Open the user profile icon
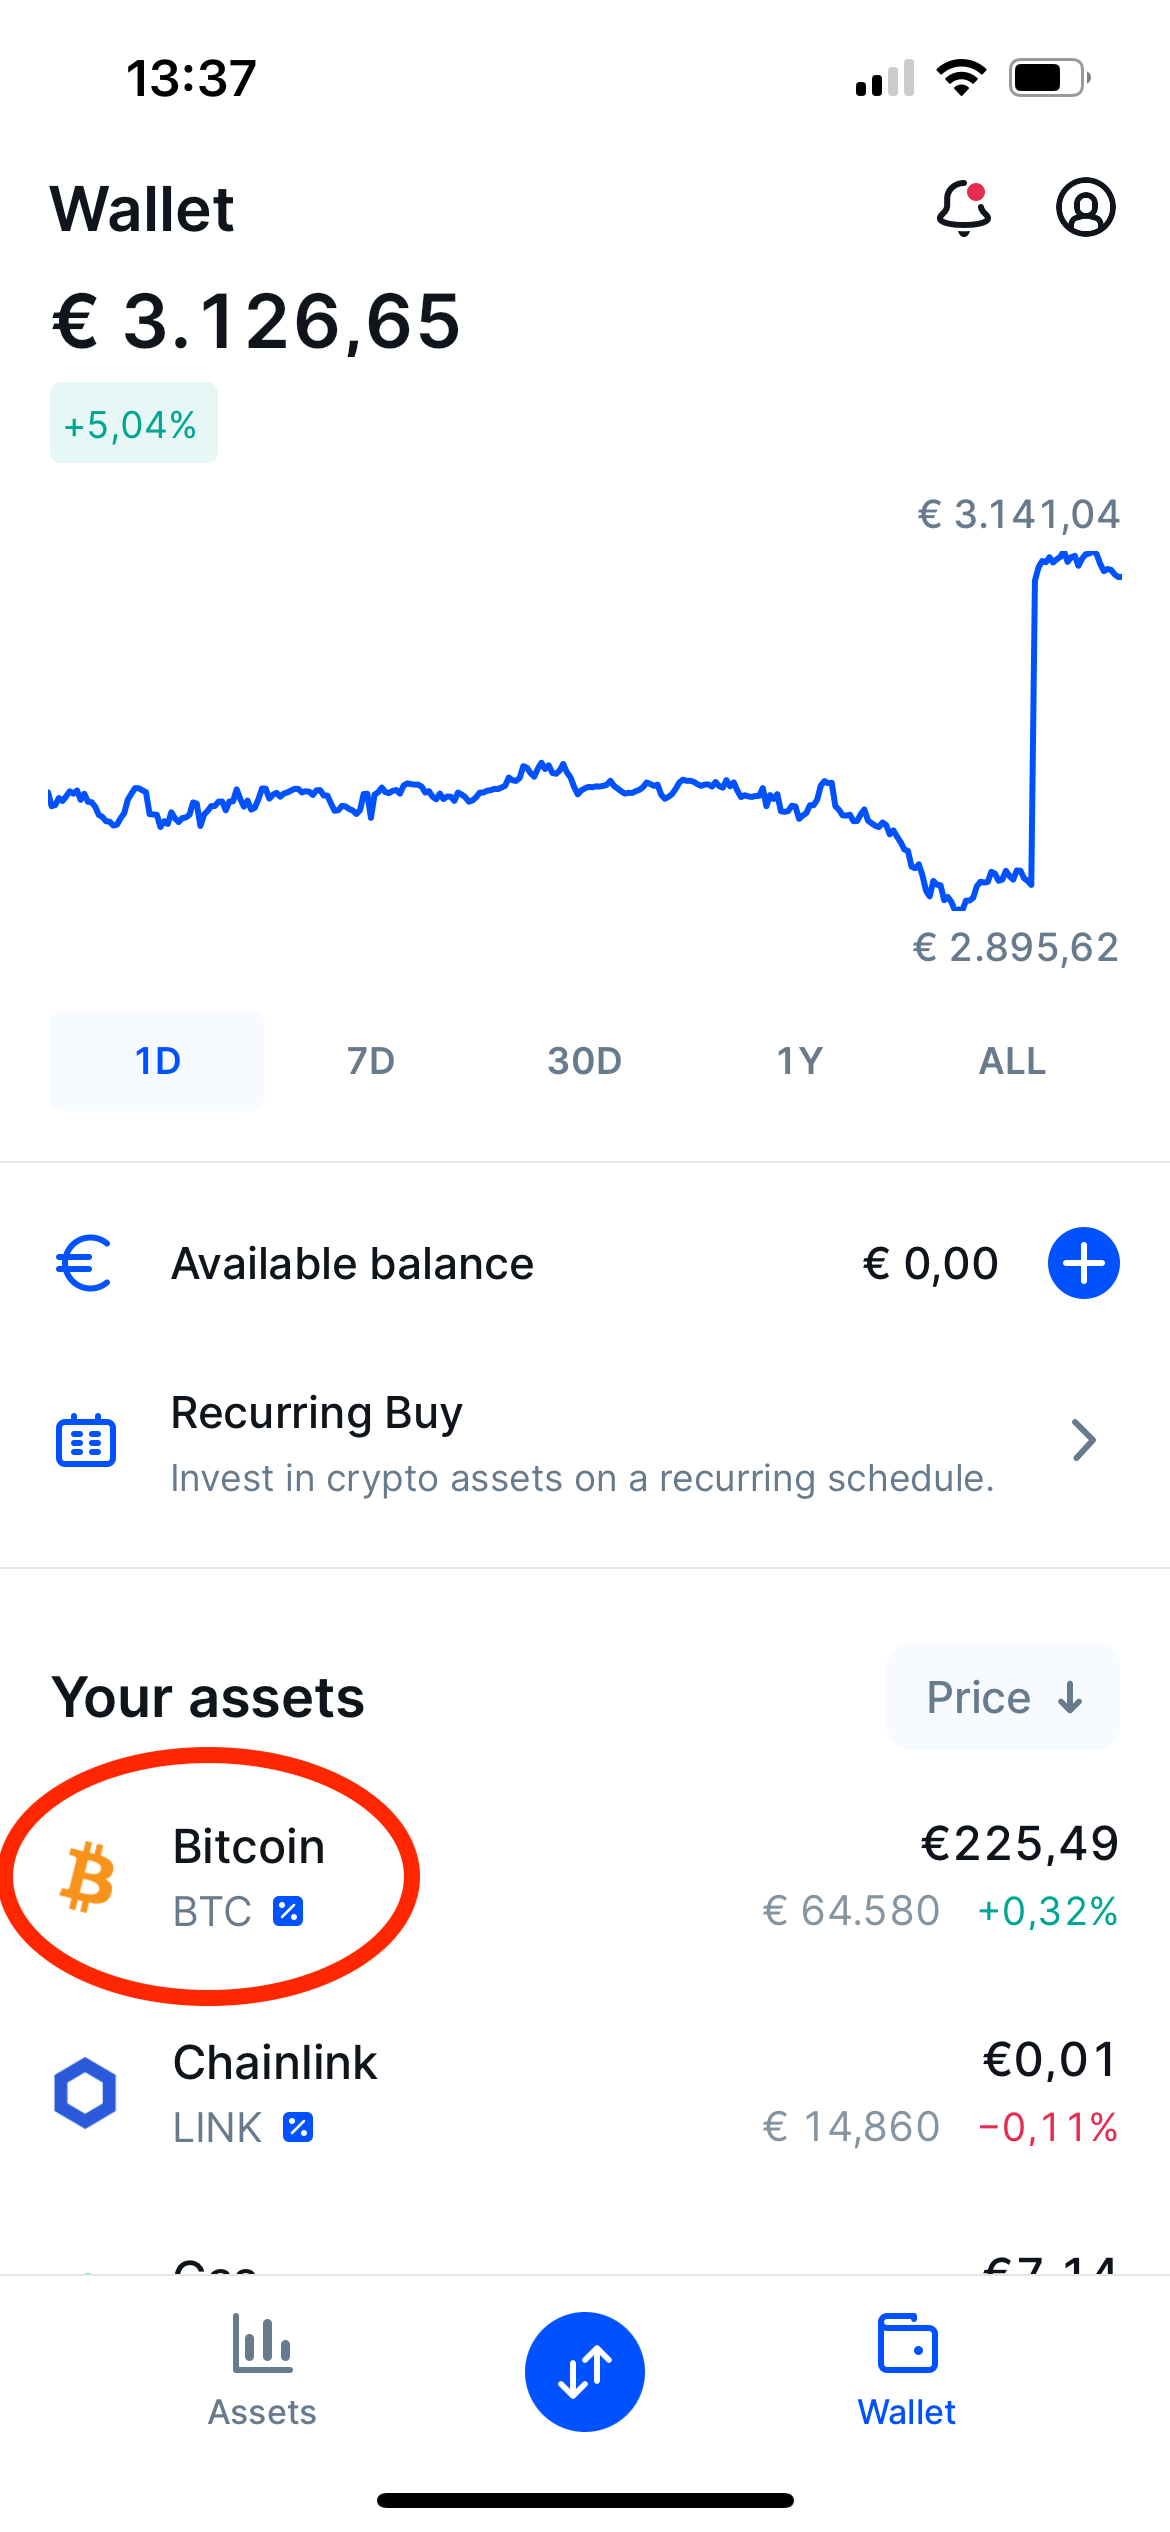 (1086, 208)
